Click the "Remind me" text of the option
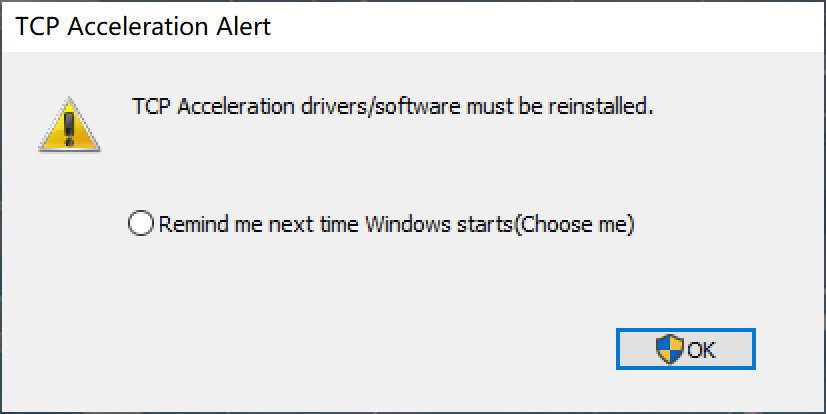Screen dimensions: 826x414 click(211, 224)
